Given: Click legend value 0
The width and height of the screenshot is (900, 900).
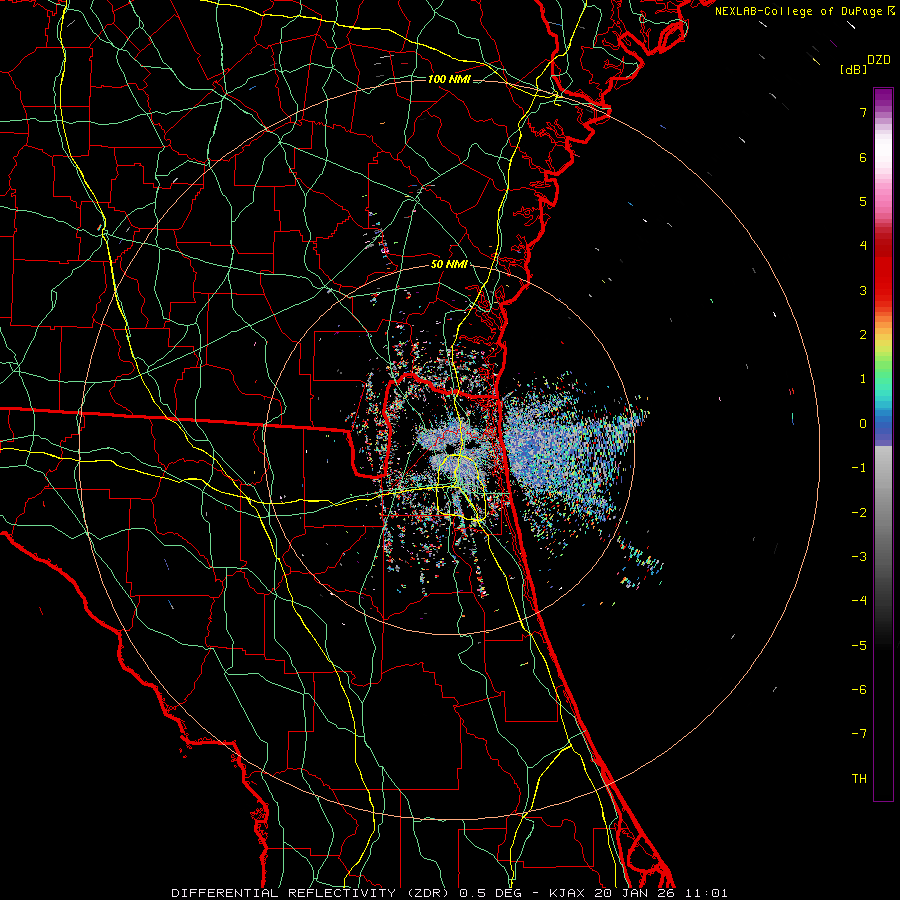Looking at the screenshot, I should 863,424.
